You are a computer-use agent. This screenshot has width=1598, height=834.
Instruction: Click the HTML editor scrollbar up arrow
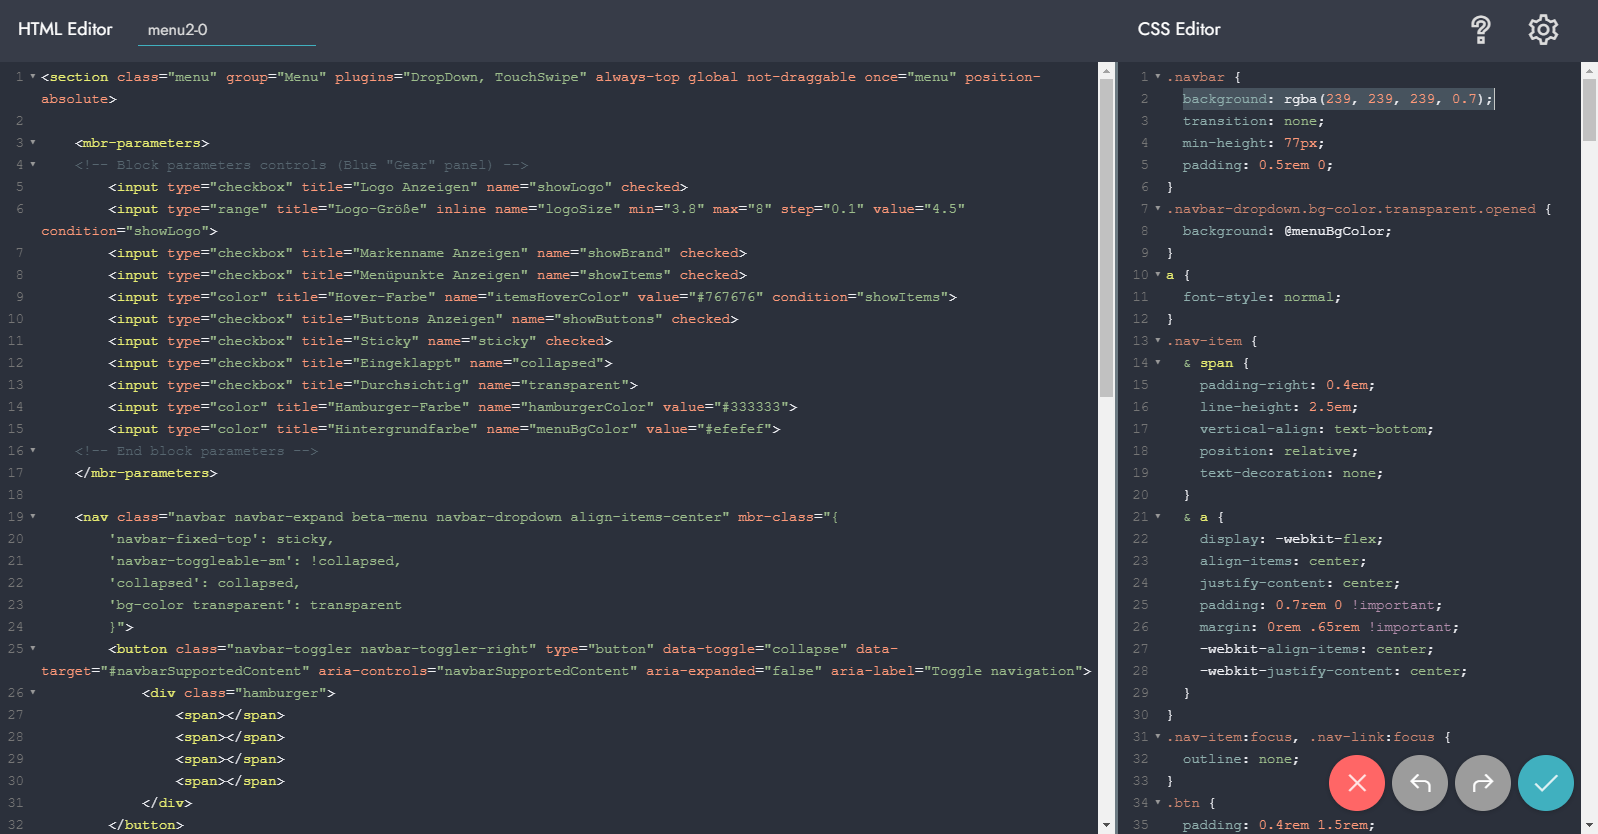(1106, 70)
